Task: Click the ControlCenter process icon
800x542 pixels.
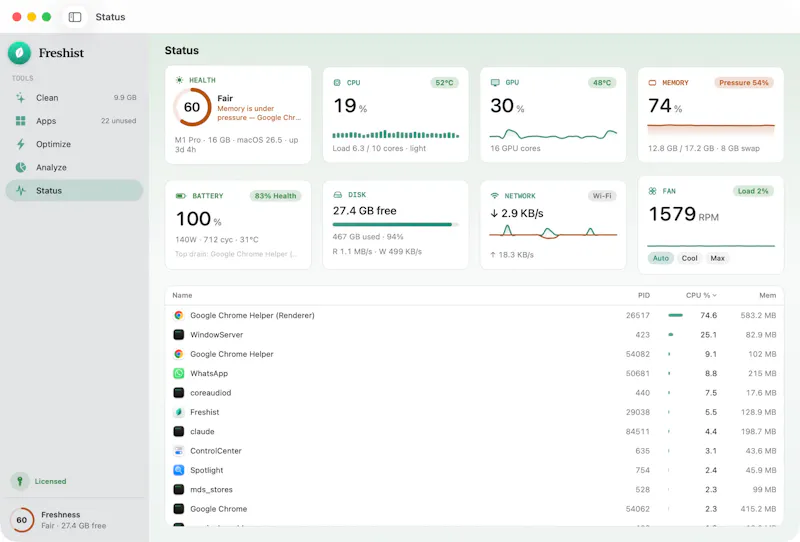Action: [x=179, y=451]
